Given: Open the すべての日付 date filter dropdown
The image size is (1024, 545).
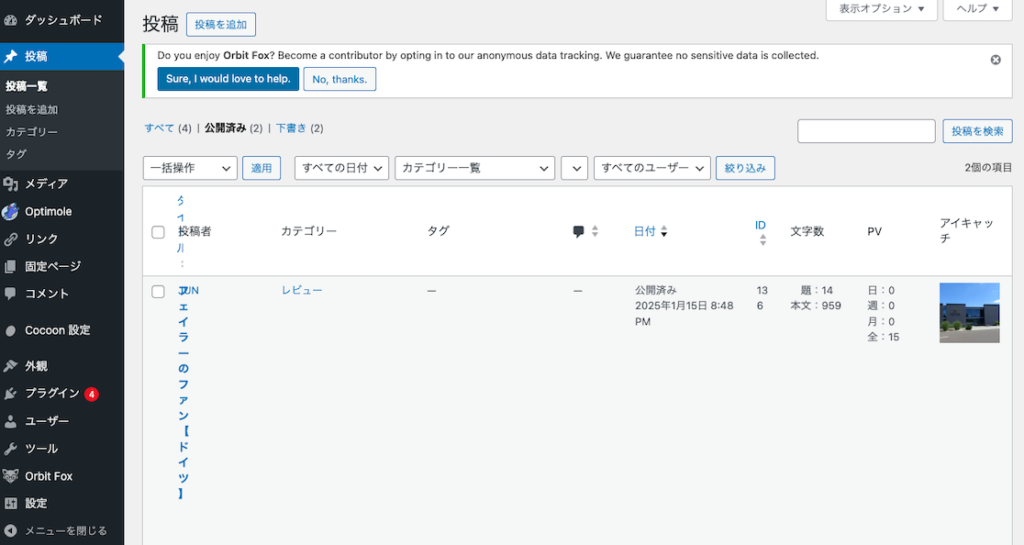Looking at the screenshot, I should point(341,168).
